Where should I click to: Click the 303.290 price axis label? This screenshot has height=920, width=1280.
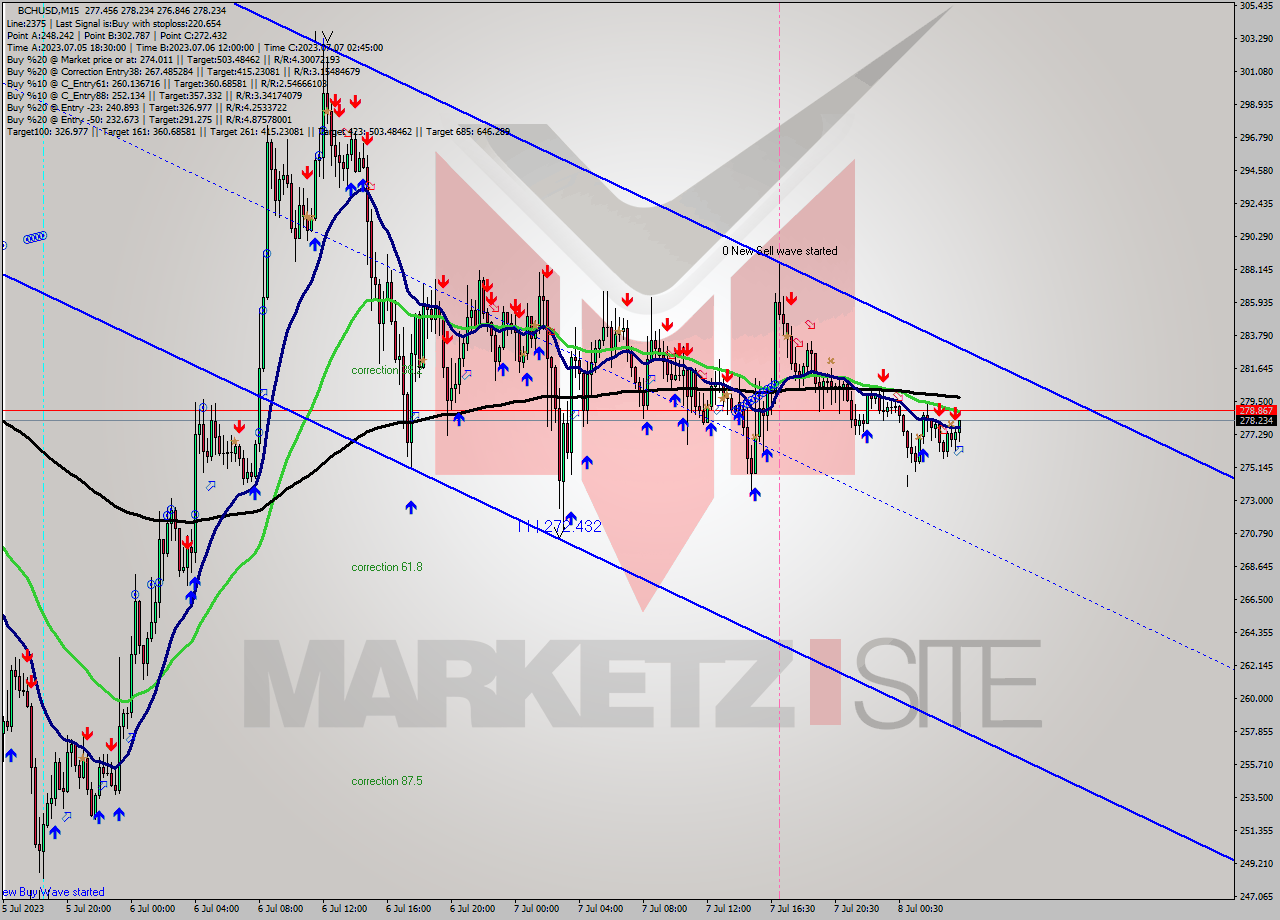click(x=1256, y=39)
